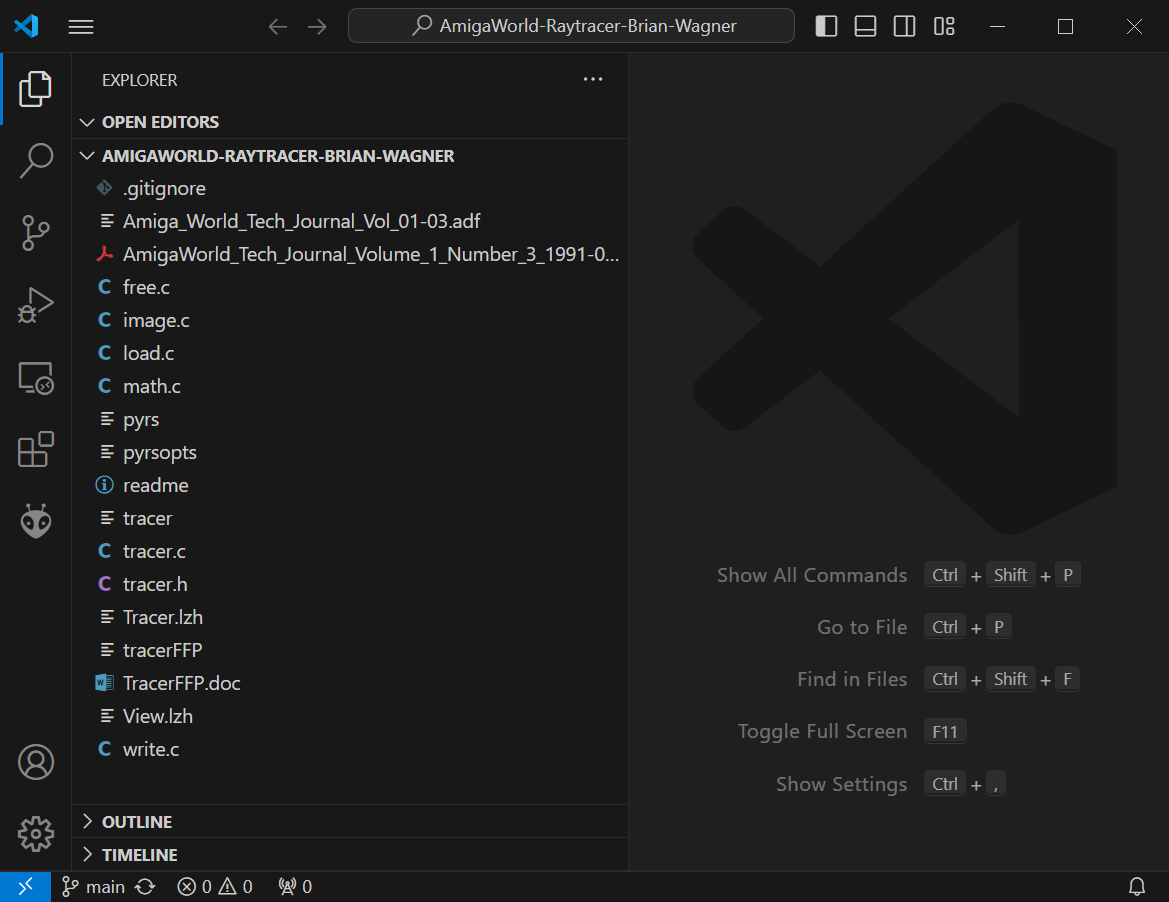Click the Show All Commands label
Screen dimensions: 1169x902
(x=812, y=575)
